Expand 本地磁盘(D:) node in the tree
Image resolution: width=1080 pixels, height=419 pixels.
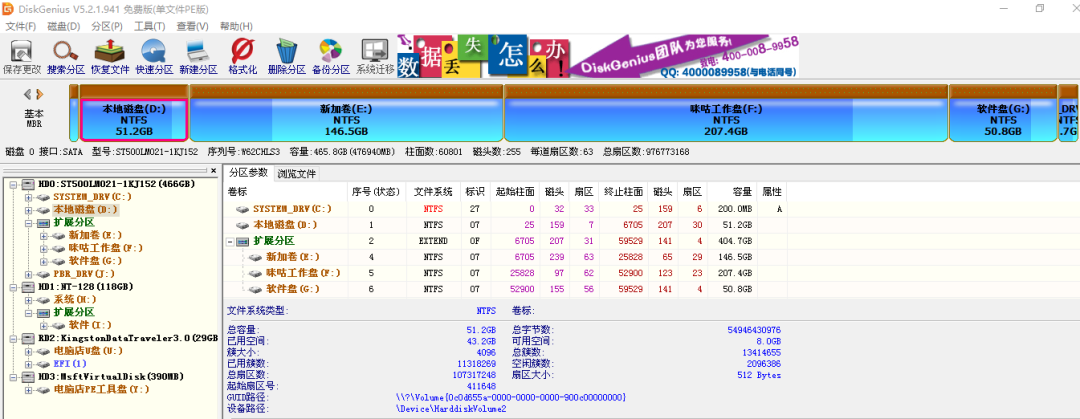point(28,210)
